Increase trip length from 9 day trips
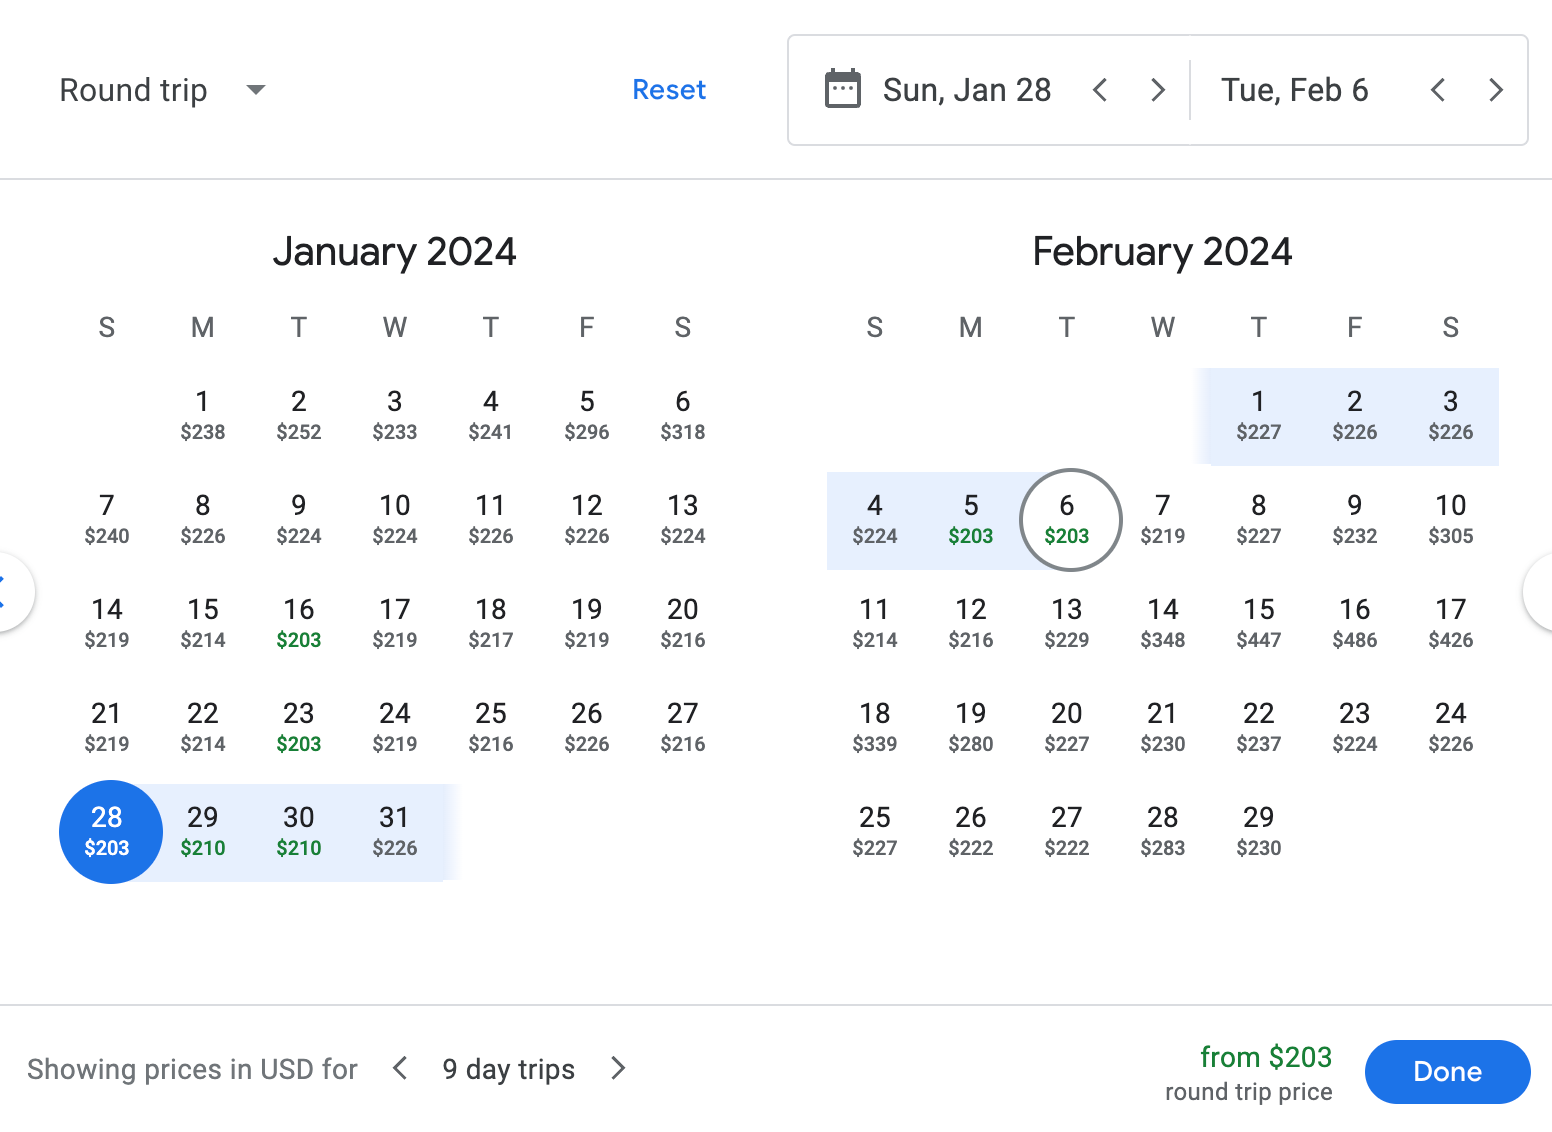 pyautogui.click(x=618, y=1069)
